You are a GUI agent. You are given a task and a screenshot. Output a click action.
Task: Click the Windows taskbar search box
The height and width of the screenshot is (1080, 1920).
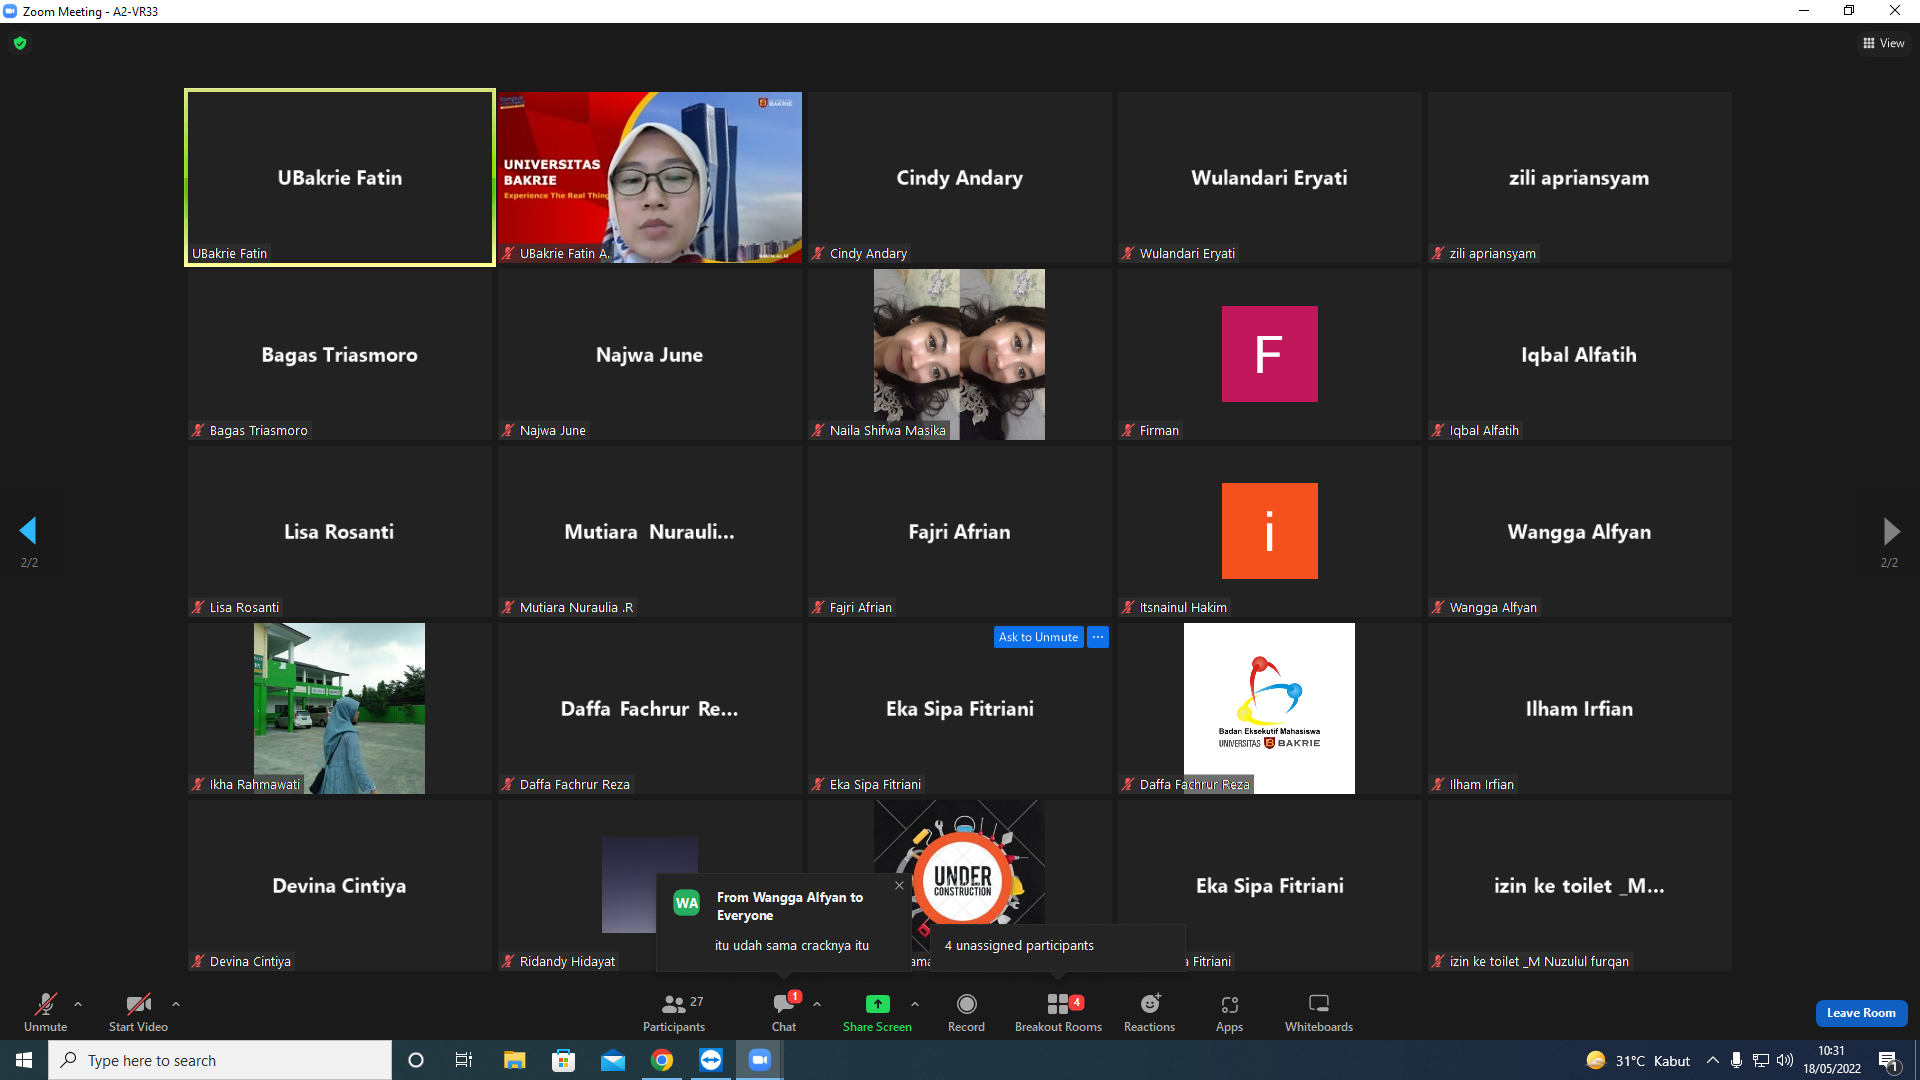pyautogui.click(x=220, y=1060)
